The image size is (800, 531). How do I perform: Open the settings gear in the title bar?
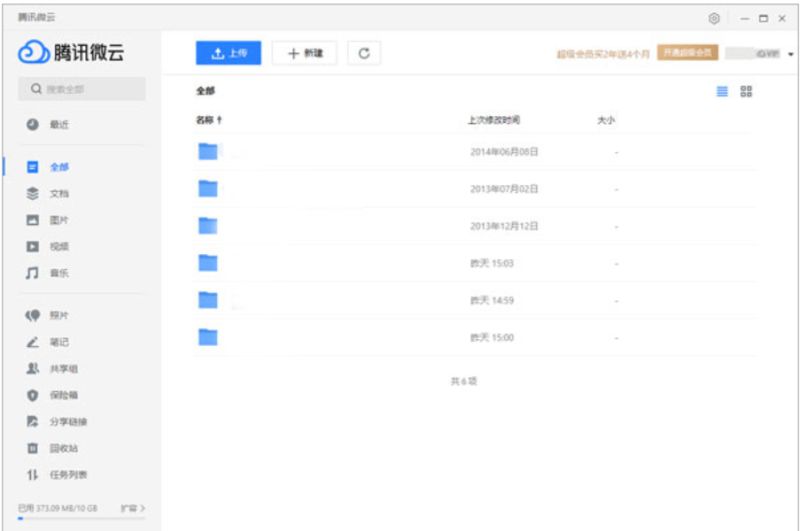(714, 18)
